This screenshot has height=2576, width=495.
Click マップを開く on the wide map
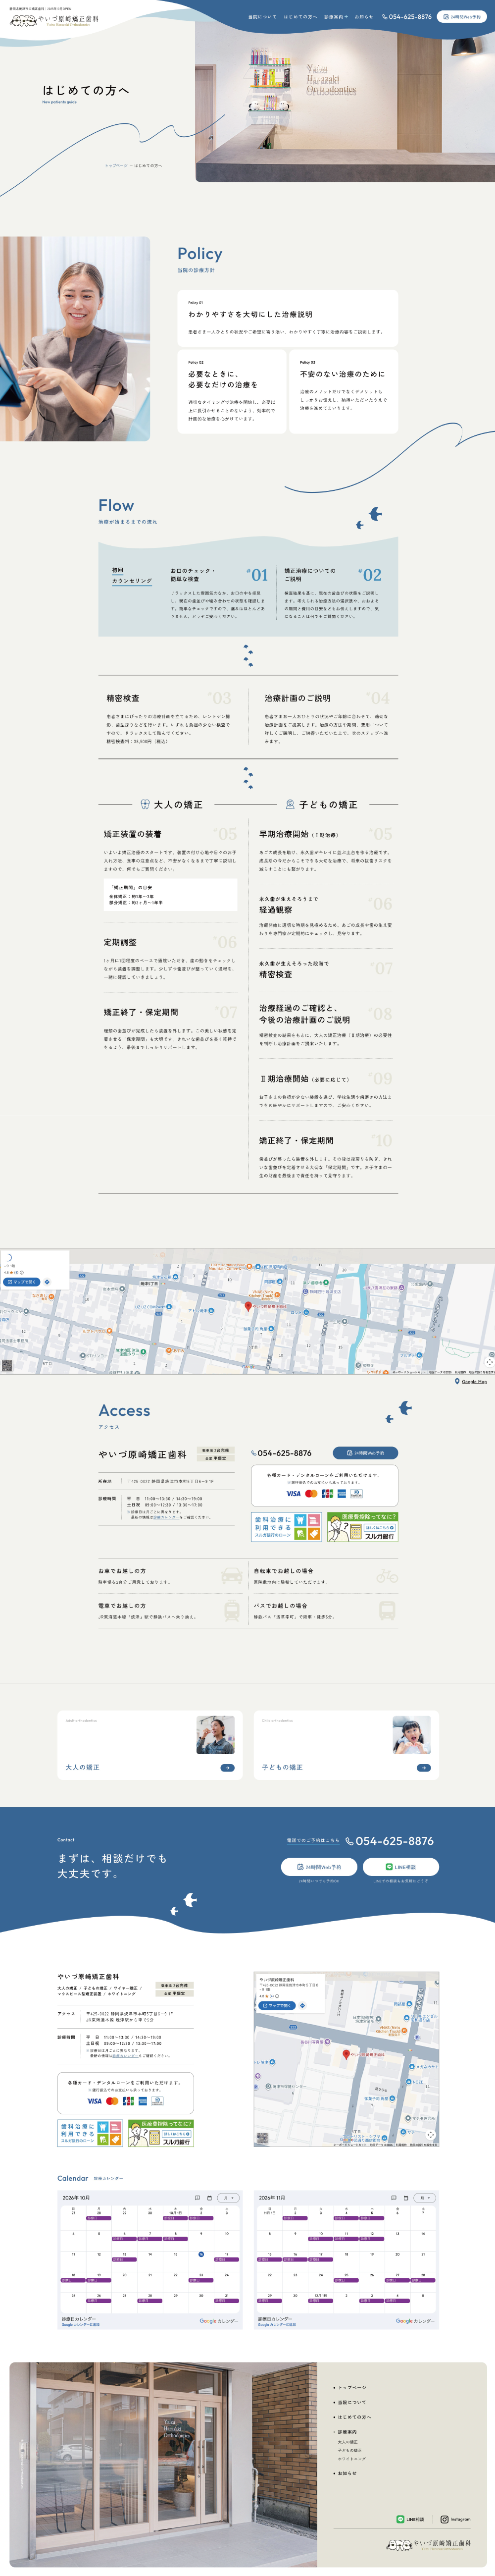(x=22, y=1282)
